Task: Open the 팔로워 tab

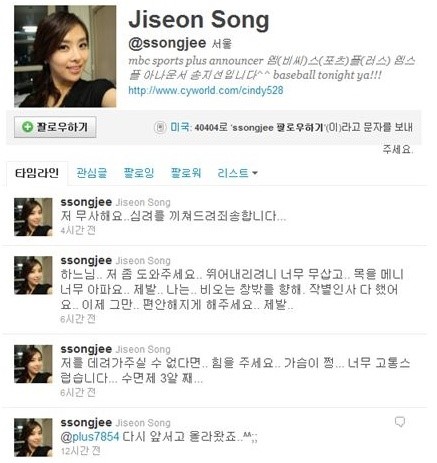Action: (186, 173)
